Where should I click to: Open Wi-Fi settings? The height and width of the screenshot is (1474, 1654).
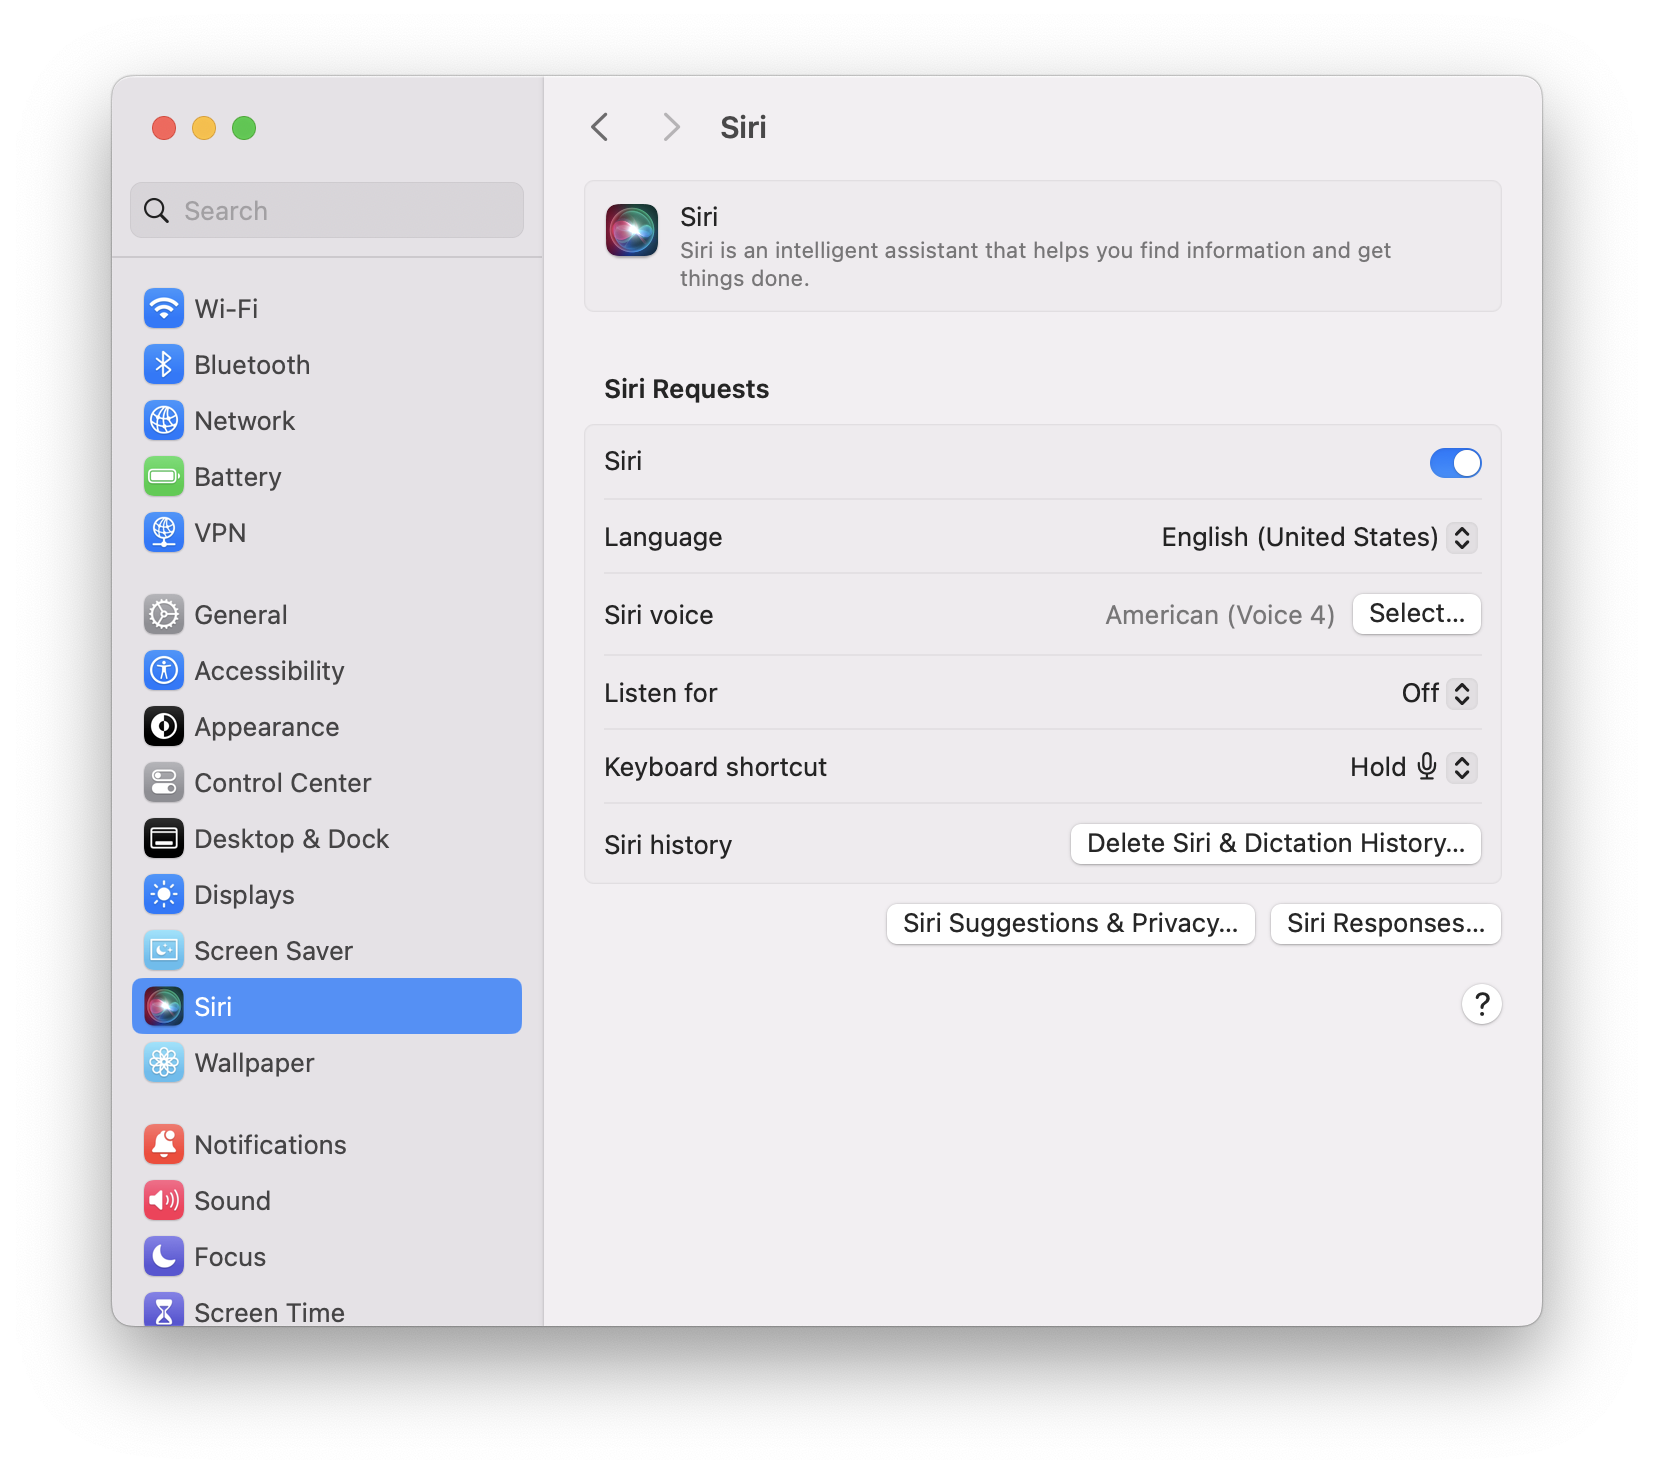click(327, 308)
